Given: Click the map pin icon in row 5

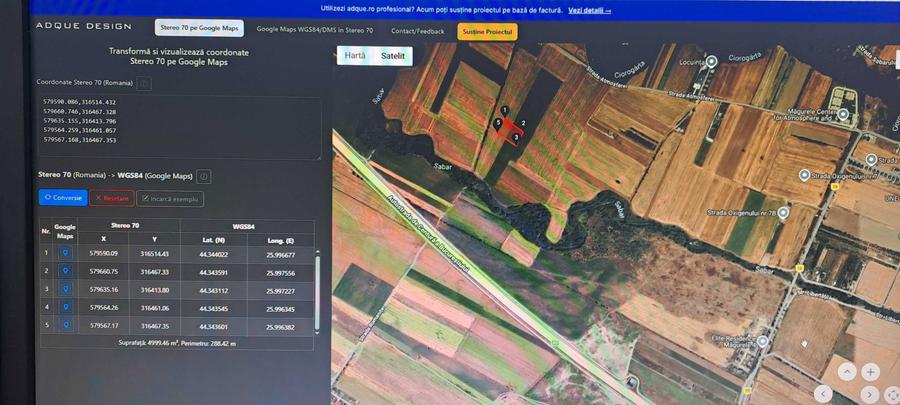Looking at the screenshot, I should point(65,325).
